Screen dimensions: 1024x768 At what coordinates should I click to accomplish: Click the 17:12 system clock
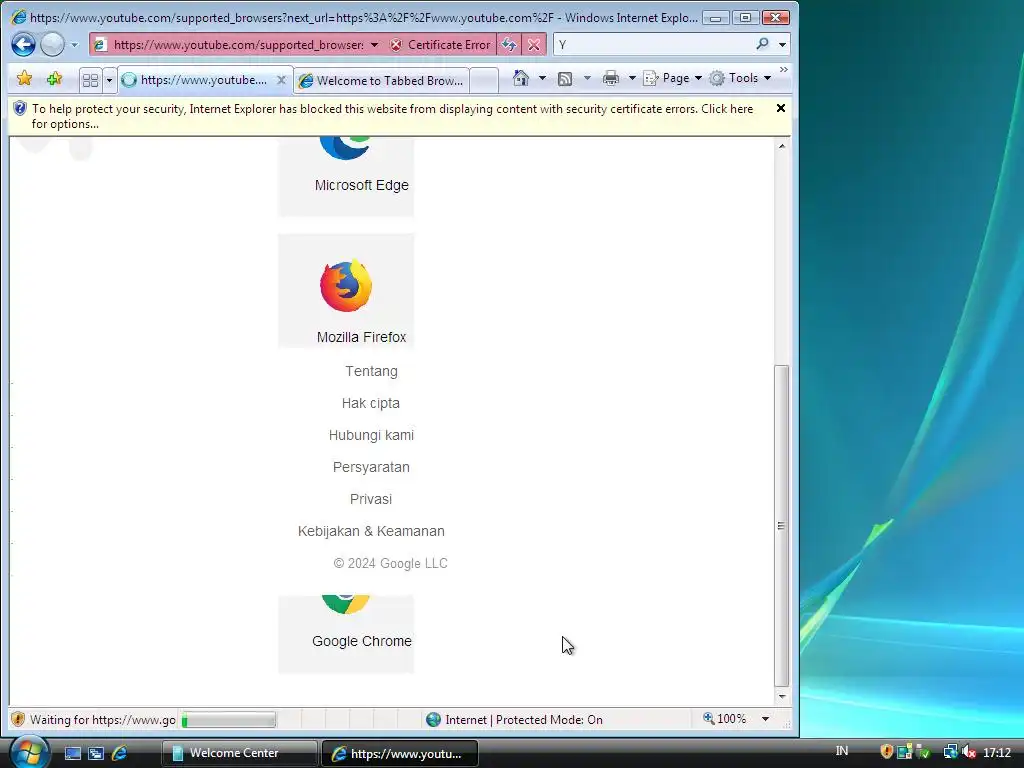coord(997,752)
